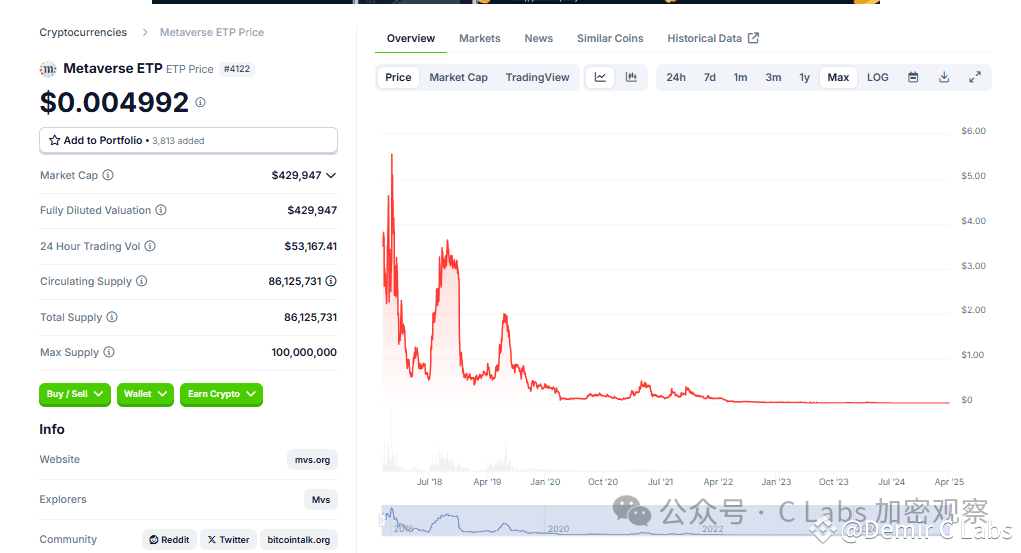Open the mvs.org website link
The height and width of the screenshot is (553, 1021).
click(312, 460)
